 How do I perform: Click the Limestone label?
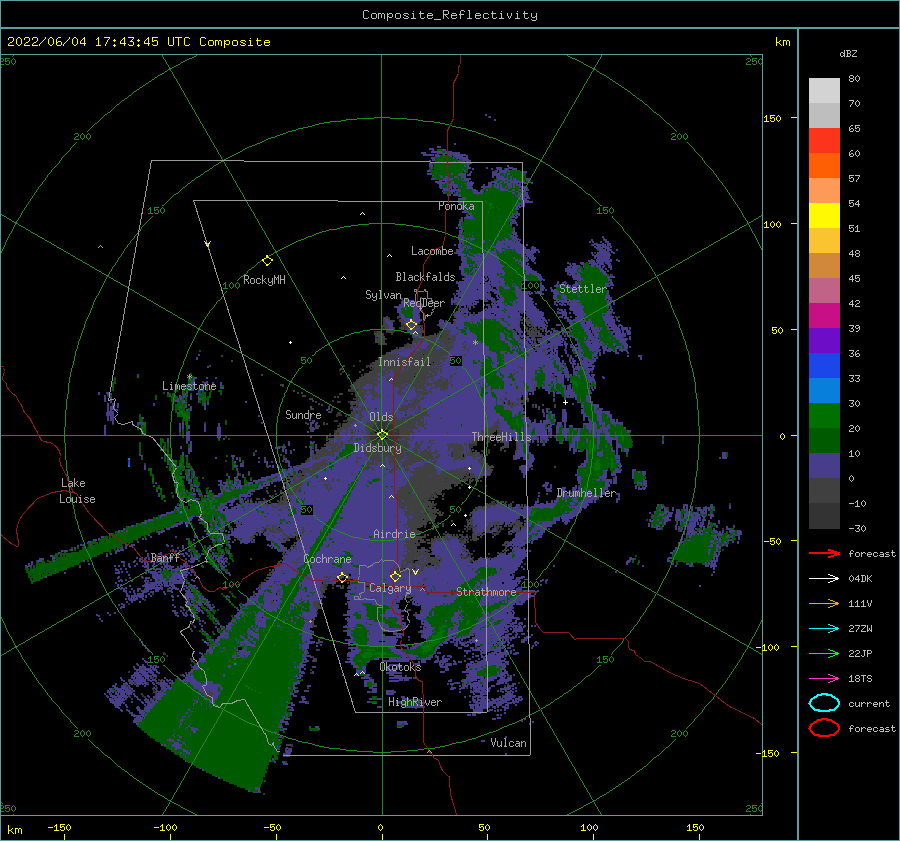pos(189,386)
